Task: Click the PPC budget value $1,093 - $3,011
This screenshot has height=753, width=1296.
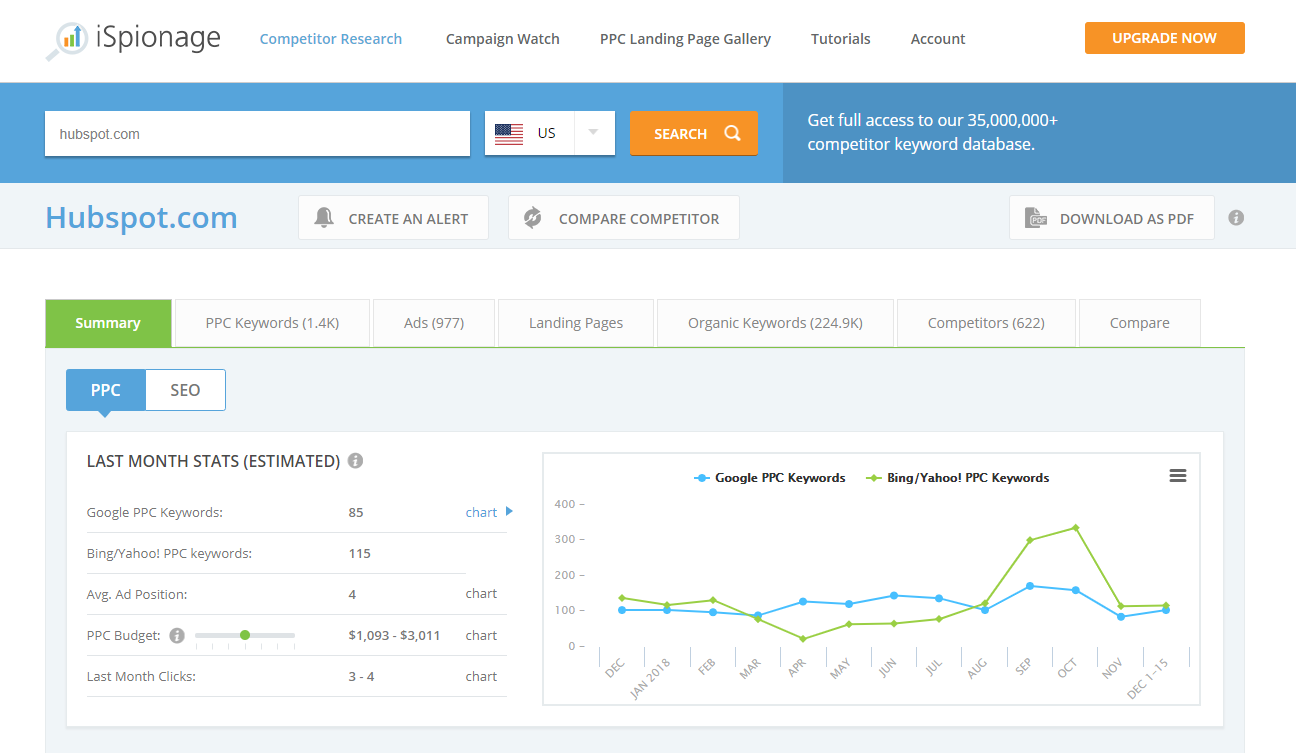Action: click(x=394, y=635)
